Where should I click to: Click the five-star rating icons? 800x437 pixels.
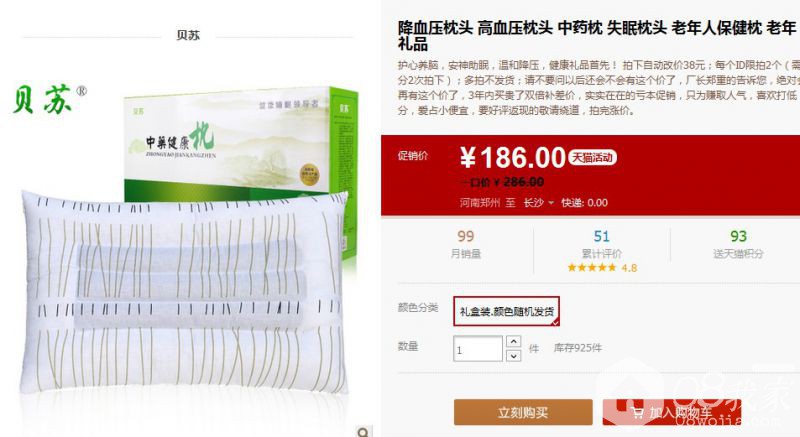pos(592,268)
